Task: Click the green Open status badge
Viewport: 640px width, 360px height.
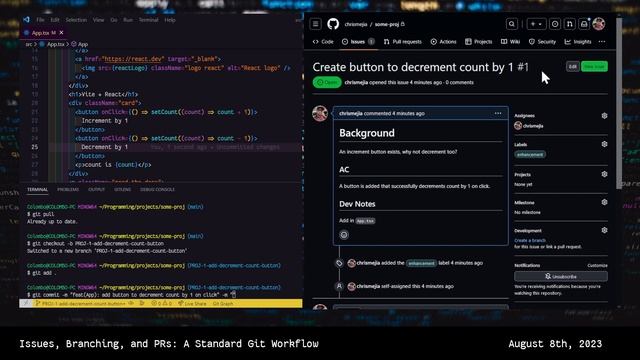Action: click(327, 82)
